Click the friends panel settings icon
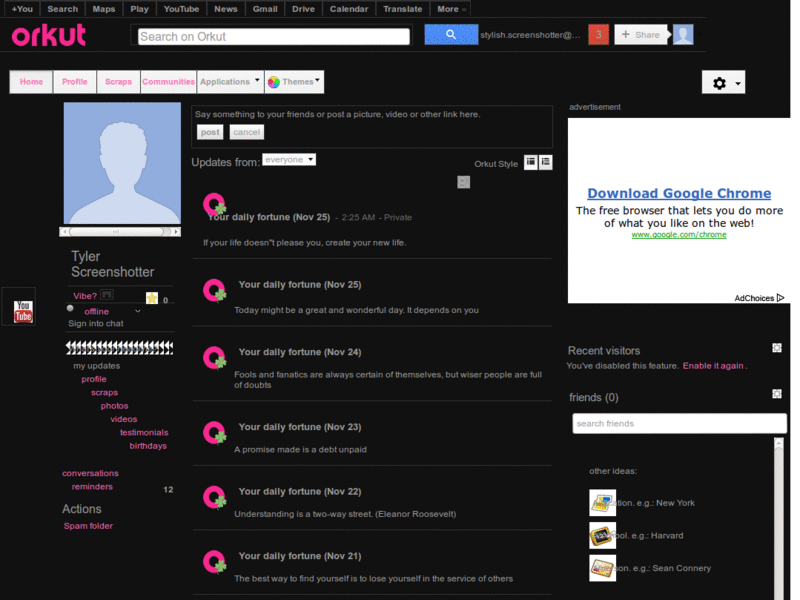Viewport: 800px width, 600px height. click(777, 394)
